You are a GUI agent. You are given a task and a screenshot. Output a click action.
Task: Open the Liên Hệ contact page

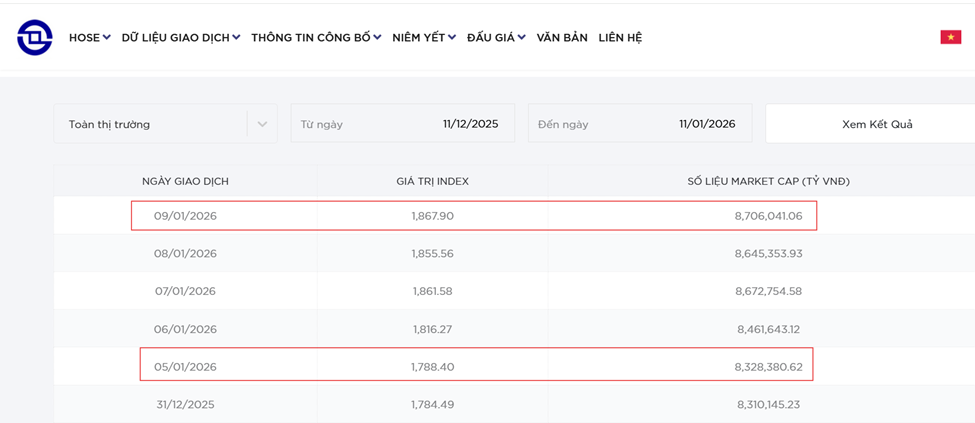(x=620, y=38)
